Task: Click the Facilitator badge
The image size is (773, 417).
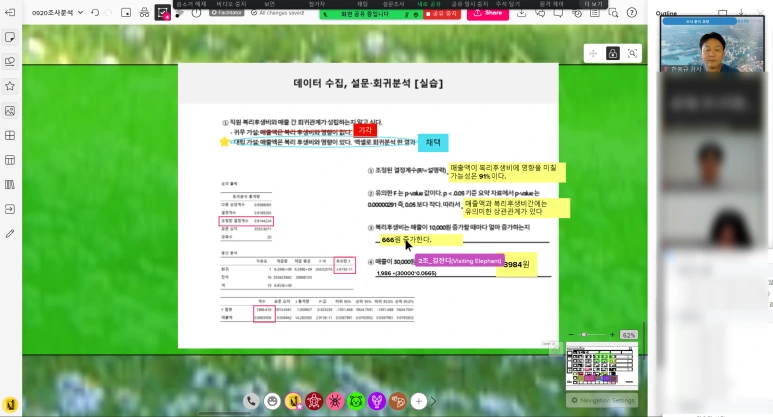Action: coord(227,13)
